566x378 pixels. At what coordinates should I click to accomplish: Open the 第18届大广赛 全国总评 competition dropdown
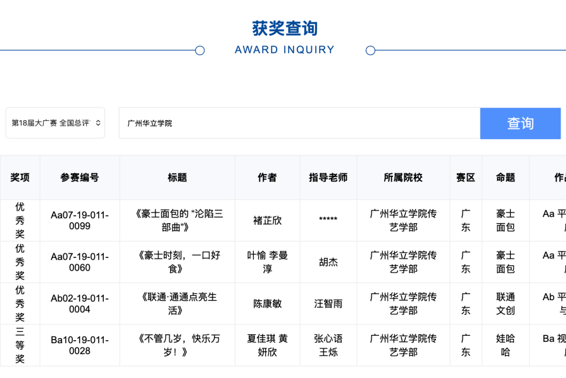tap(55, 123)
